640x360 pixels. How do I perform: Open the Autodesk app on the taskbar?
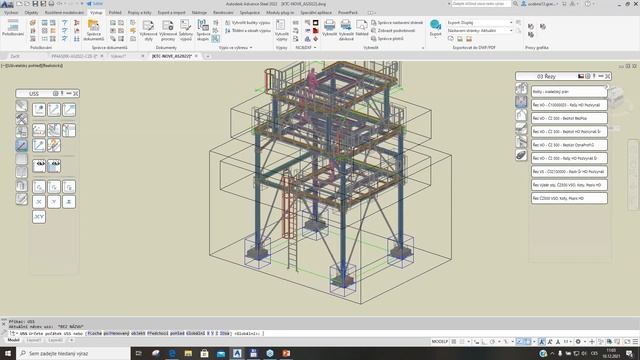coord(237,353)
